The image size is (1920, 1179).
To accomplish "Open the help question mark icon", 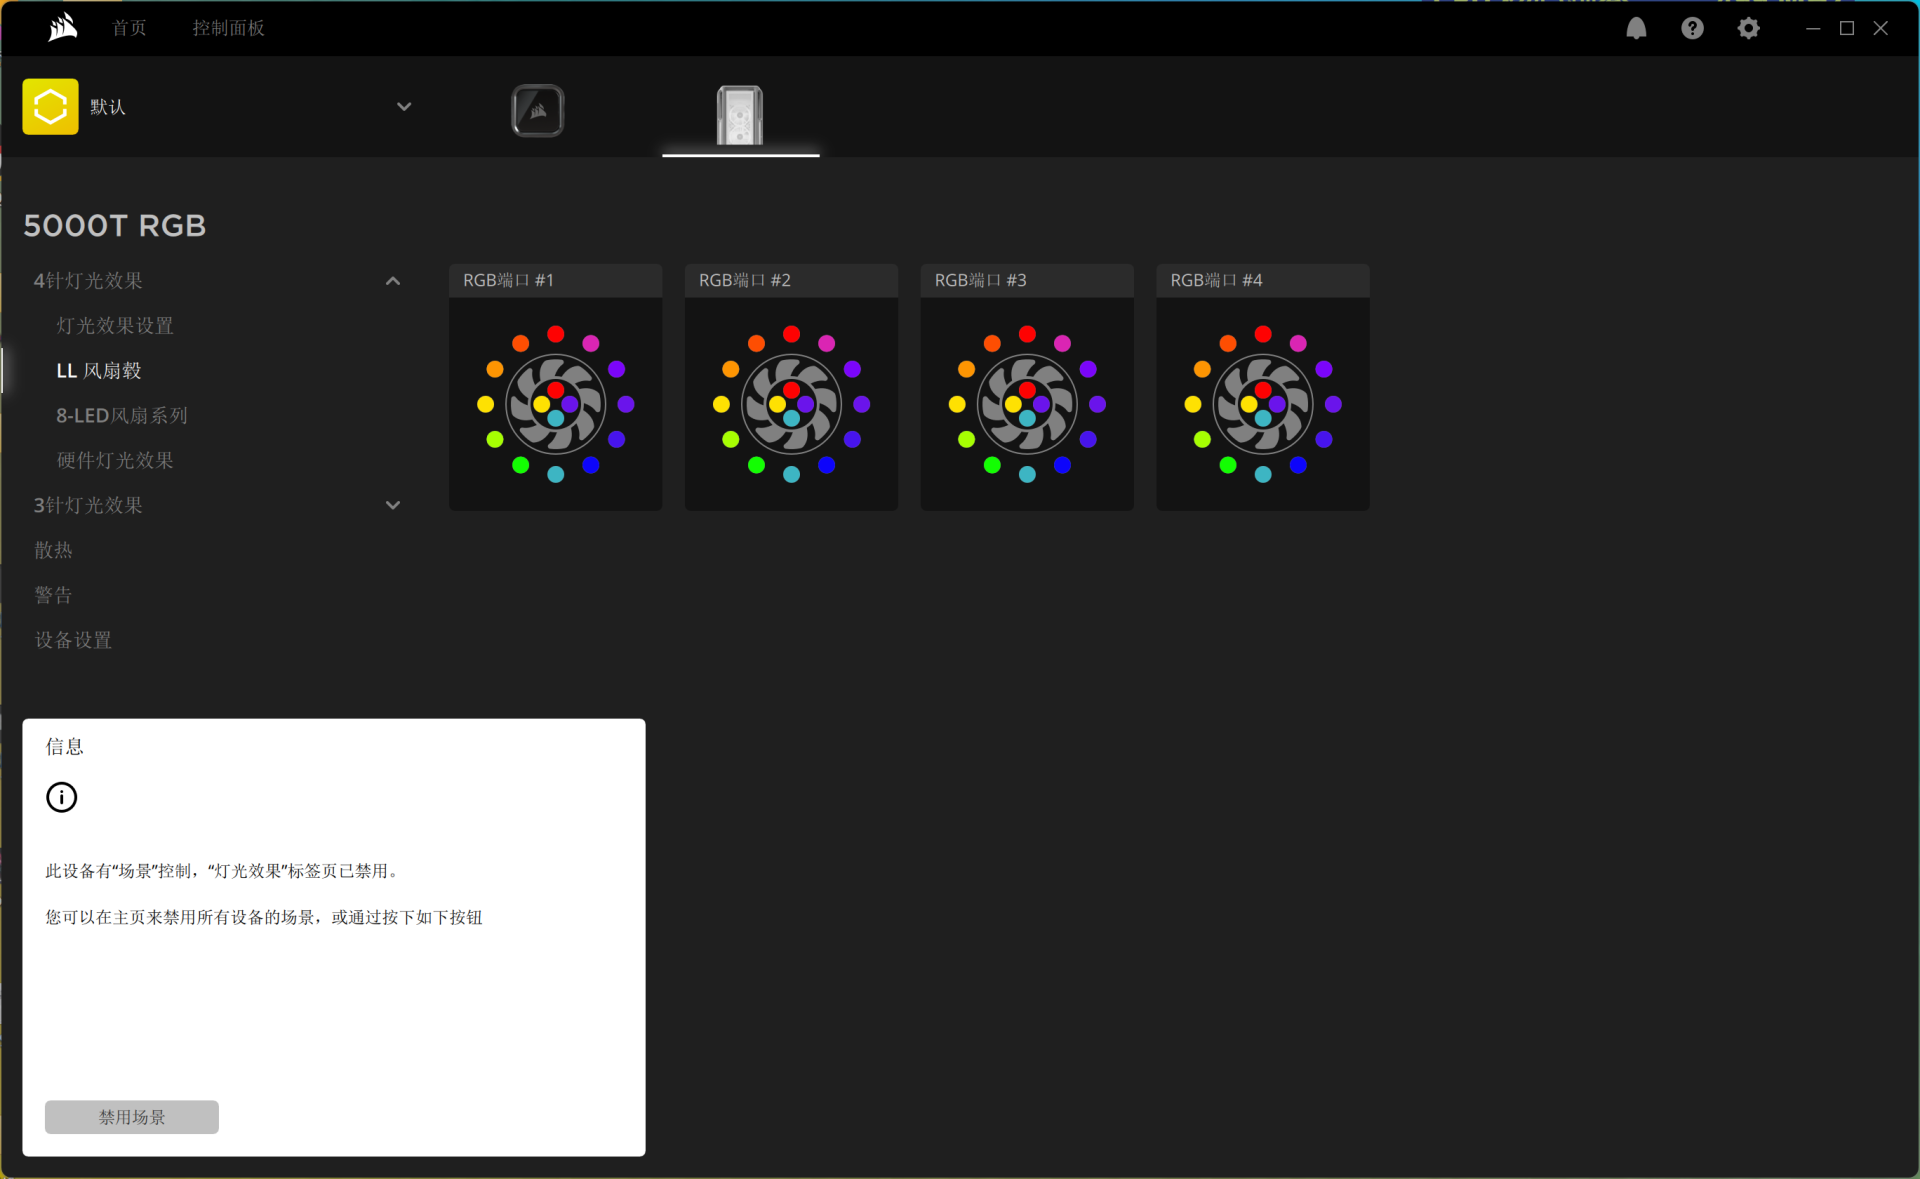I will click(x=1692, y=28).
